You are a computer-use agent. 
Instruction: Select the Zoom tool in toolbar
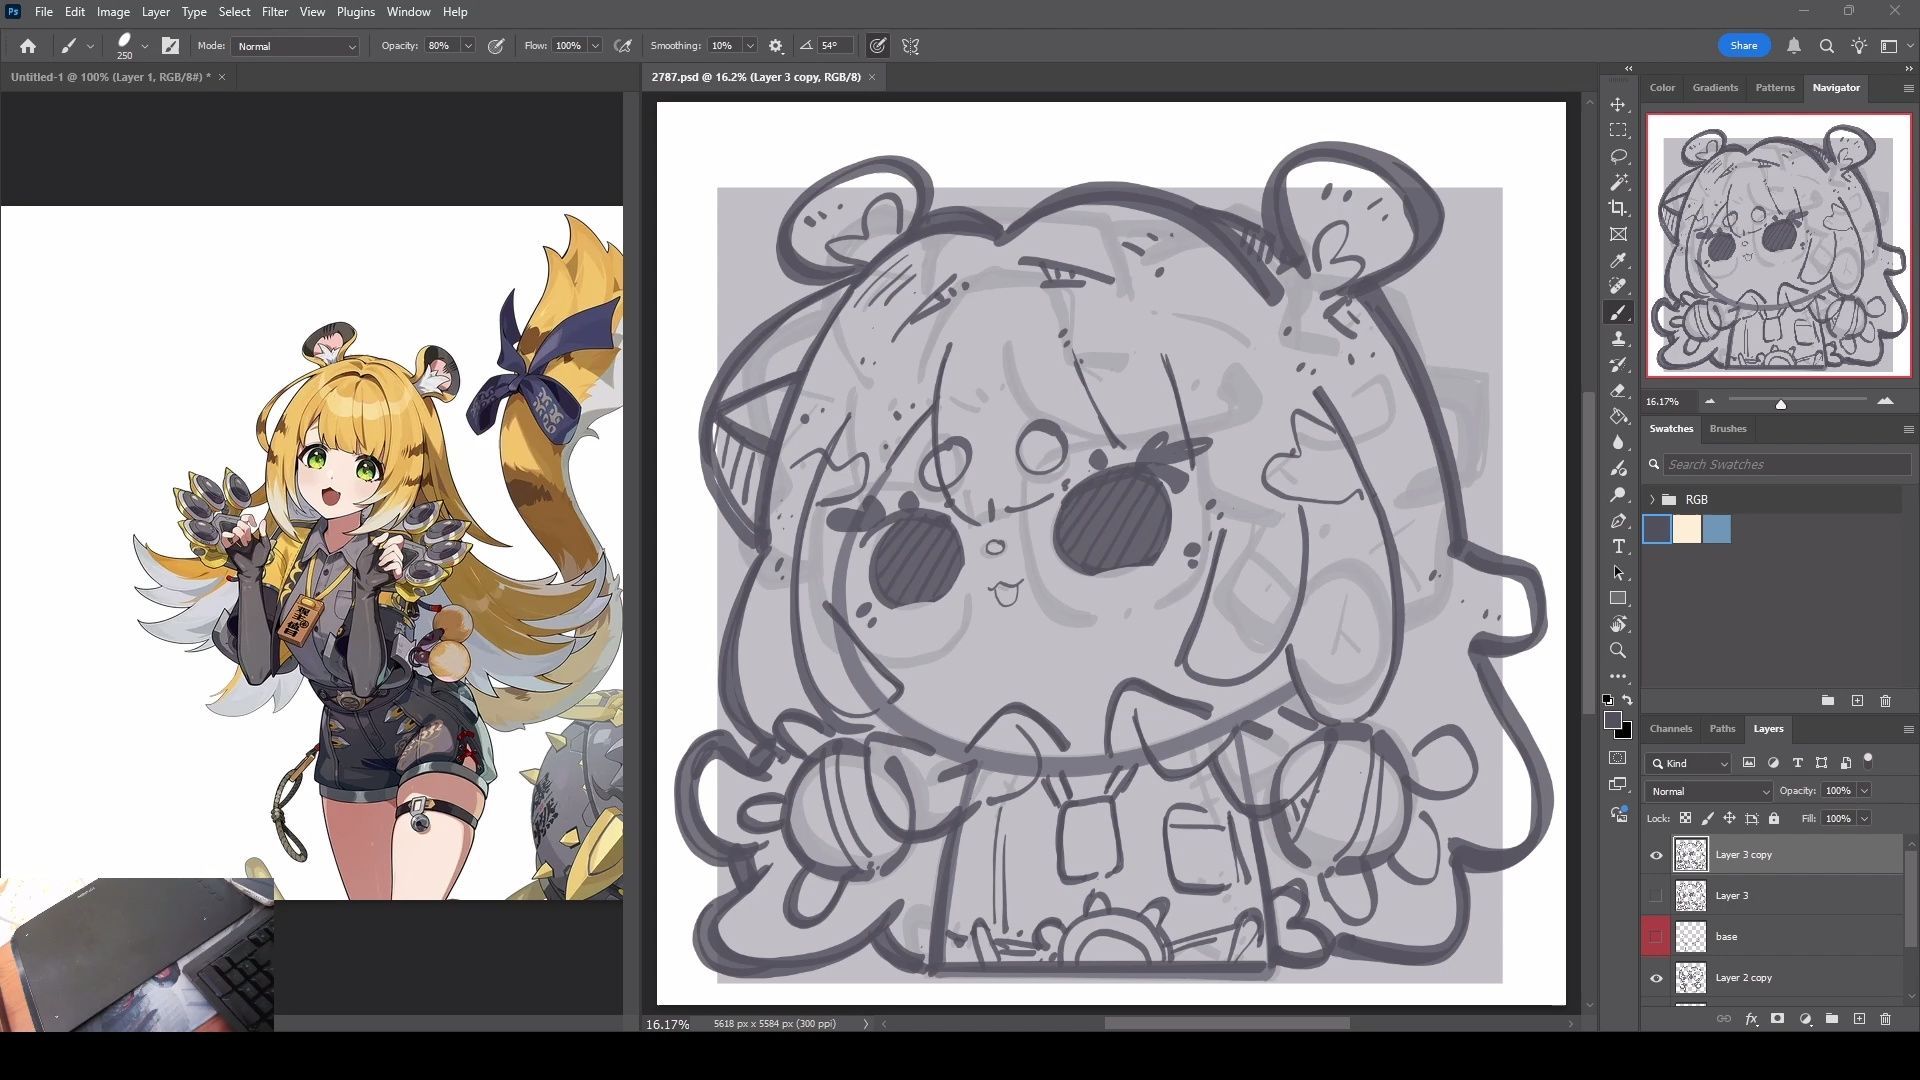click(1618, 651)
